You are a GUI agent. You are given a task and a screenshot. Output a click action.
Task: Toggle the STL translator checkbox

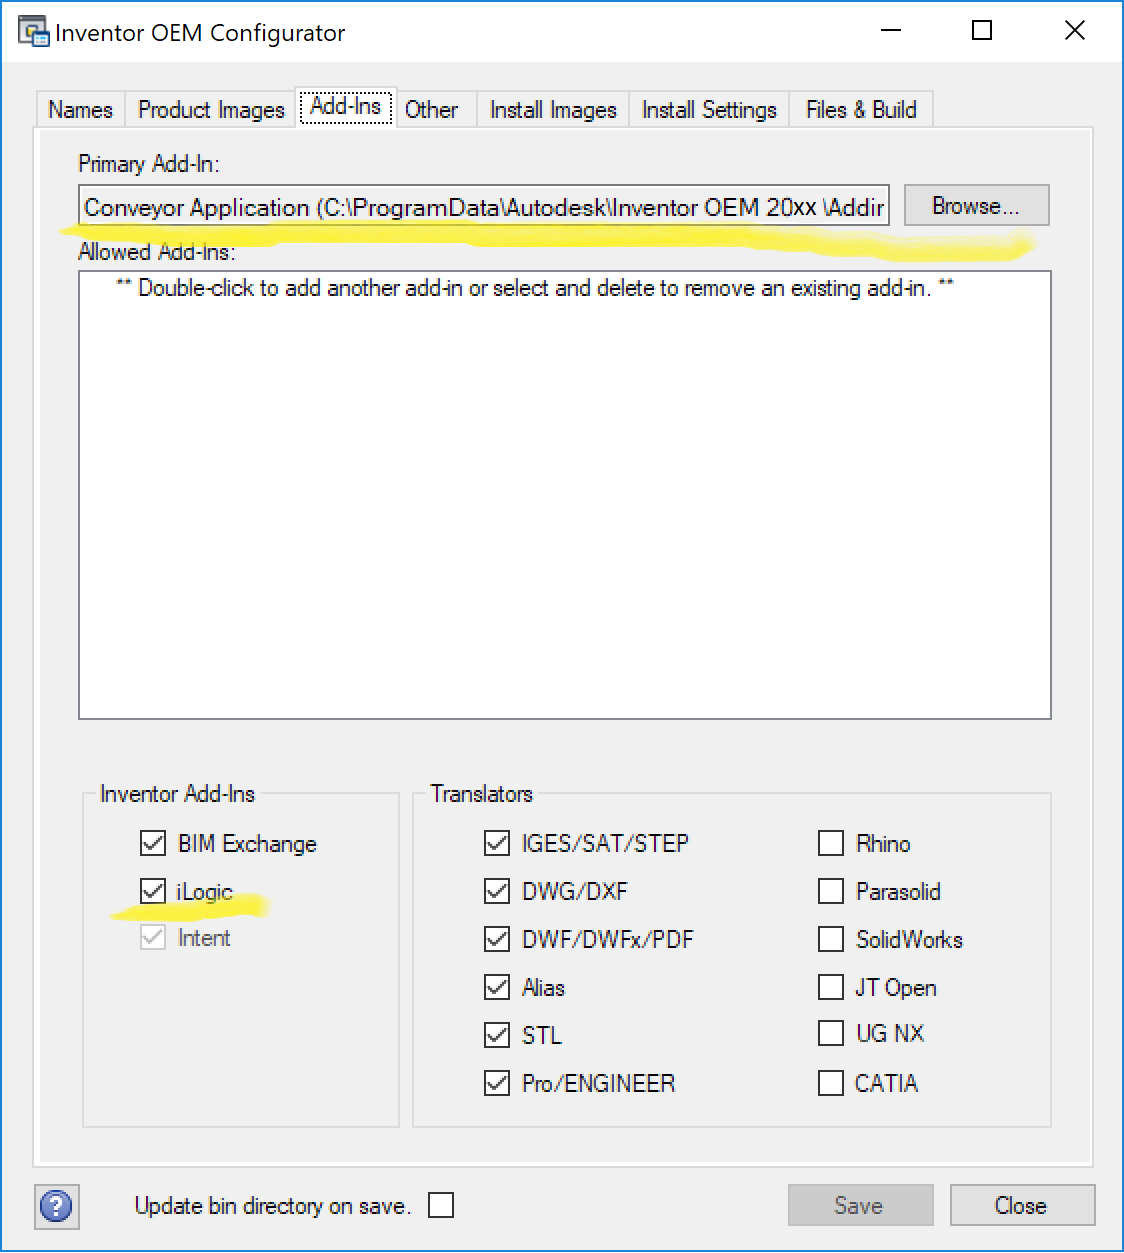pyautogui.click(x=497, y=1035)
